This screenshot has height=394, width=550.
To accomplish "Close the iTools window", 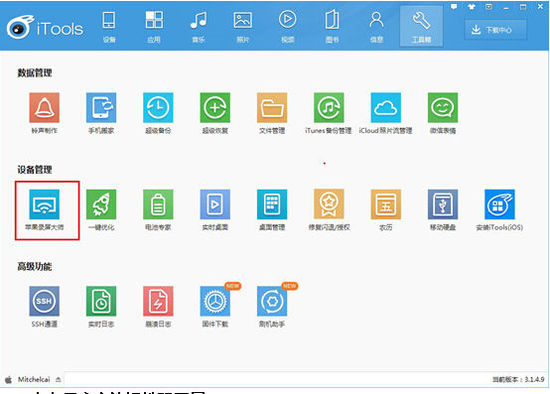I will 540,6.
